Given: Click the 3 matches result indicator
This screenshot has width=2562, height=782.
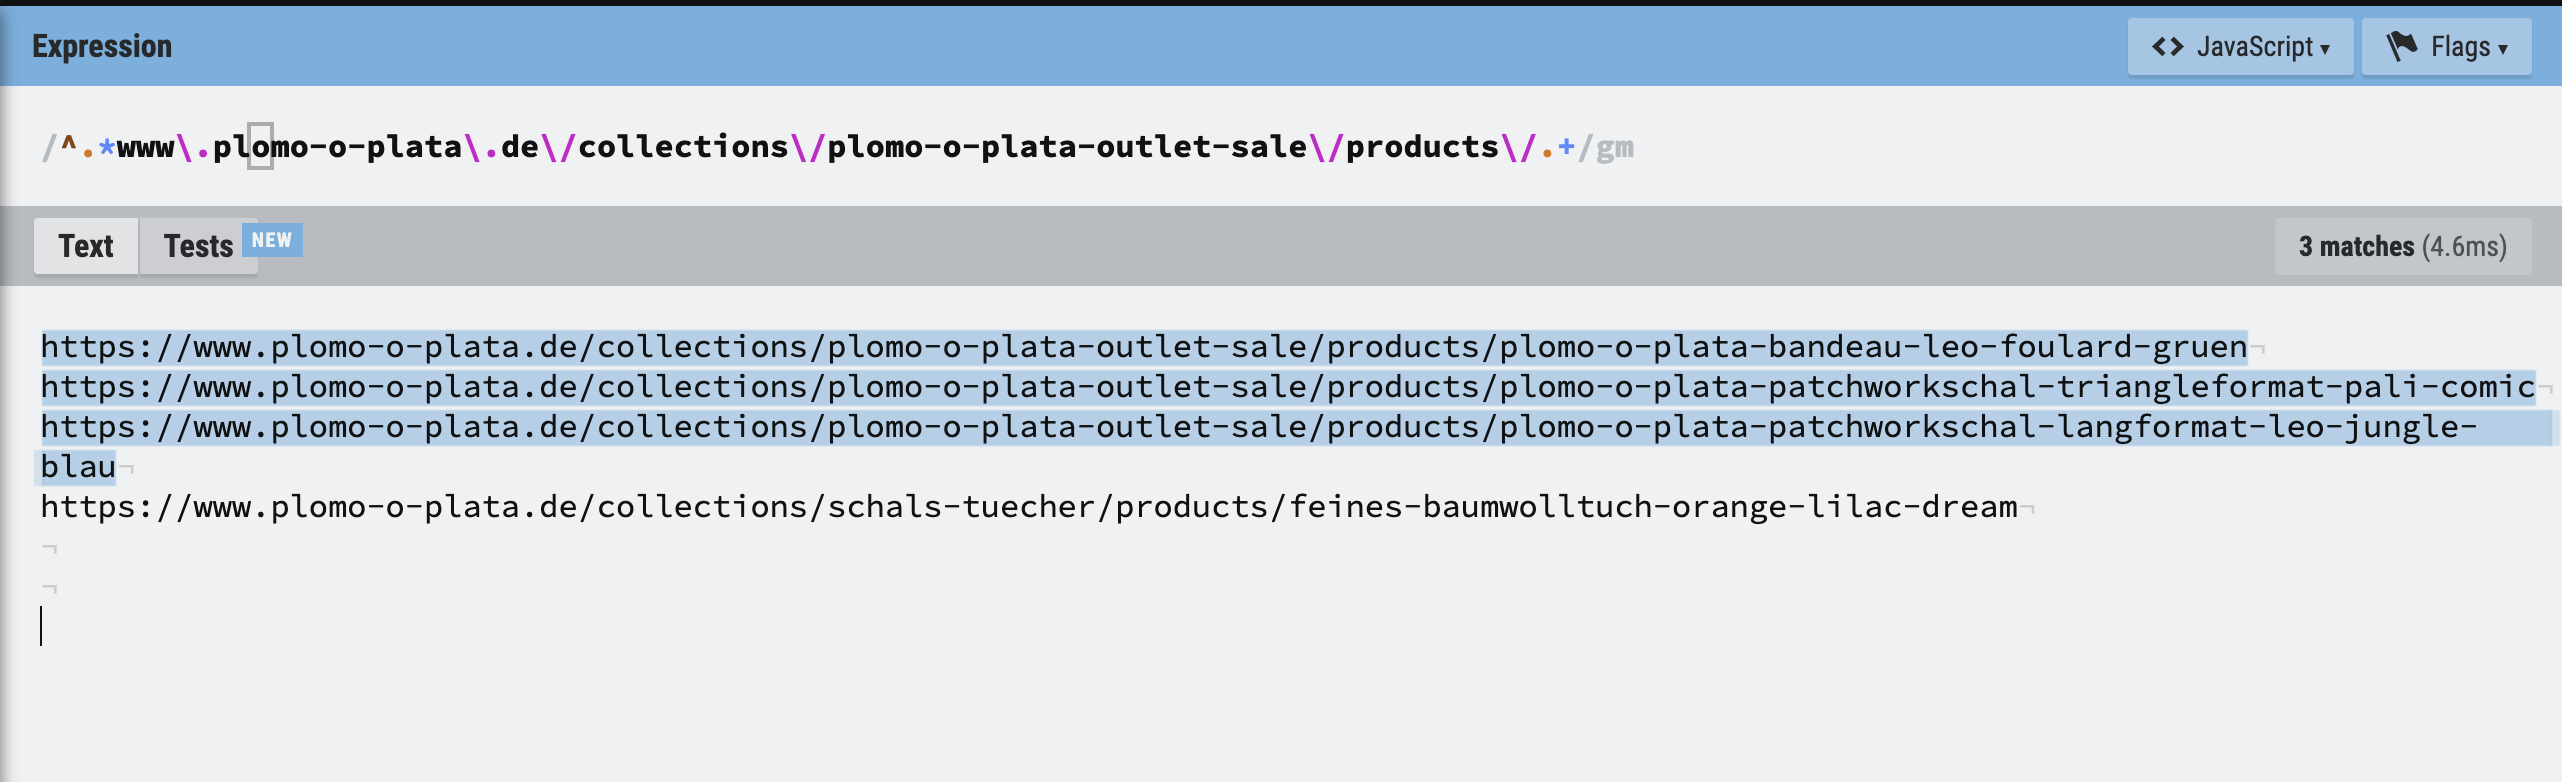Looking at the screenshot, I should pyautogui.click(x=2402, y=246).
